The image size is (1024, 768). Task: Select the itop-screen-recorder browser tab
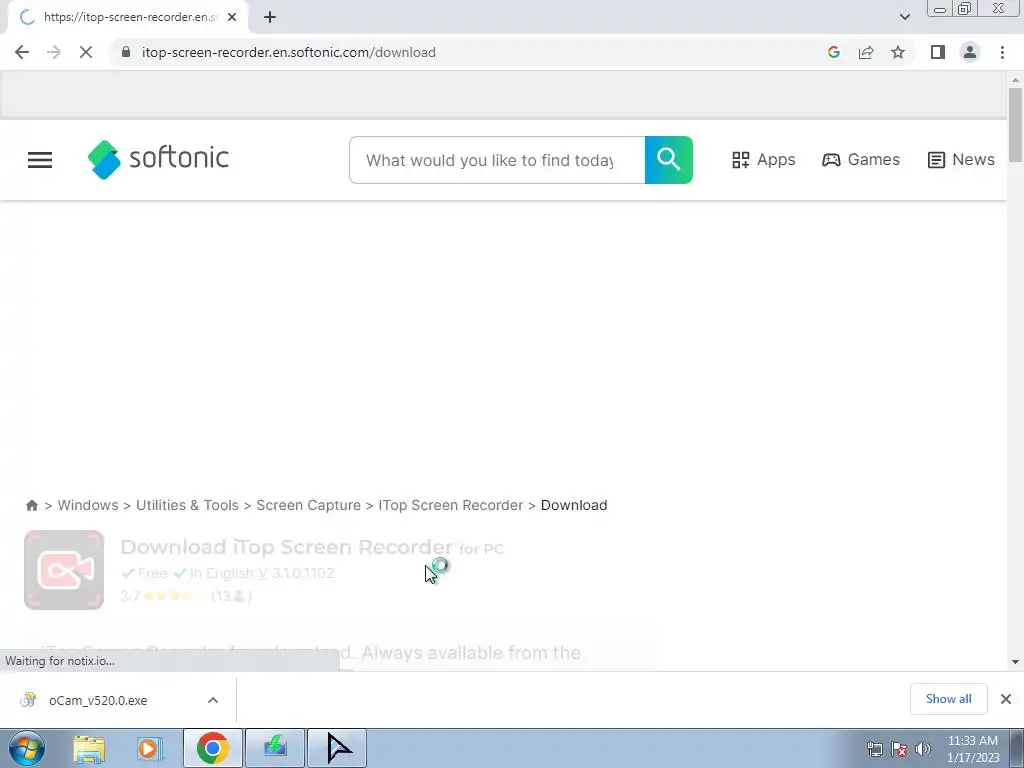tap(128, 17)
